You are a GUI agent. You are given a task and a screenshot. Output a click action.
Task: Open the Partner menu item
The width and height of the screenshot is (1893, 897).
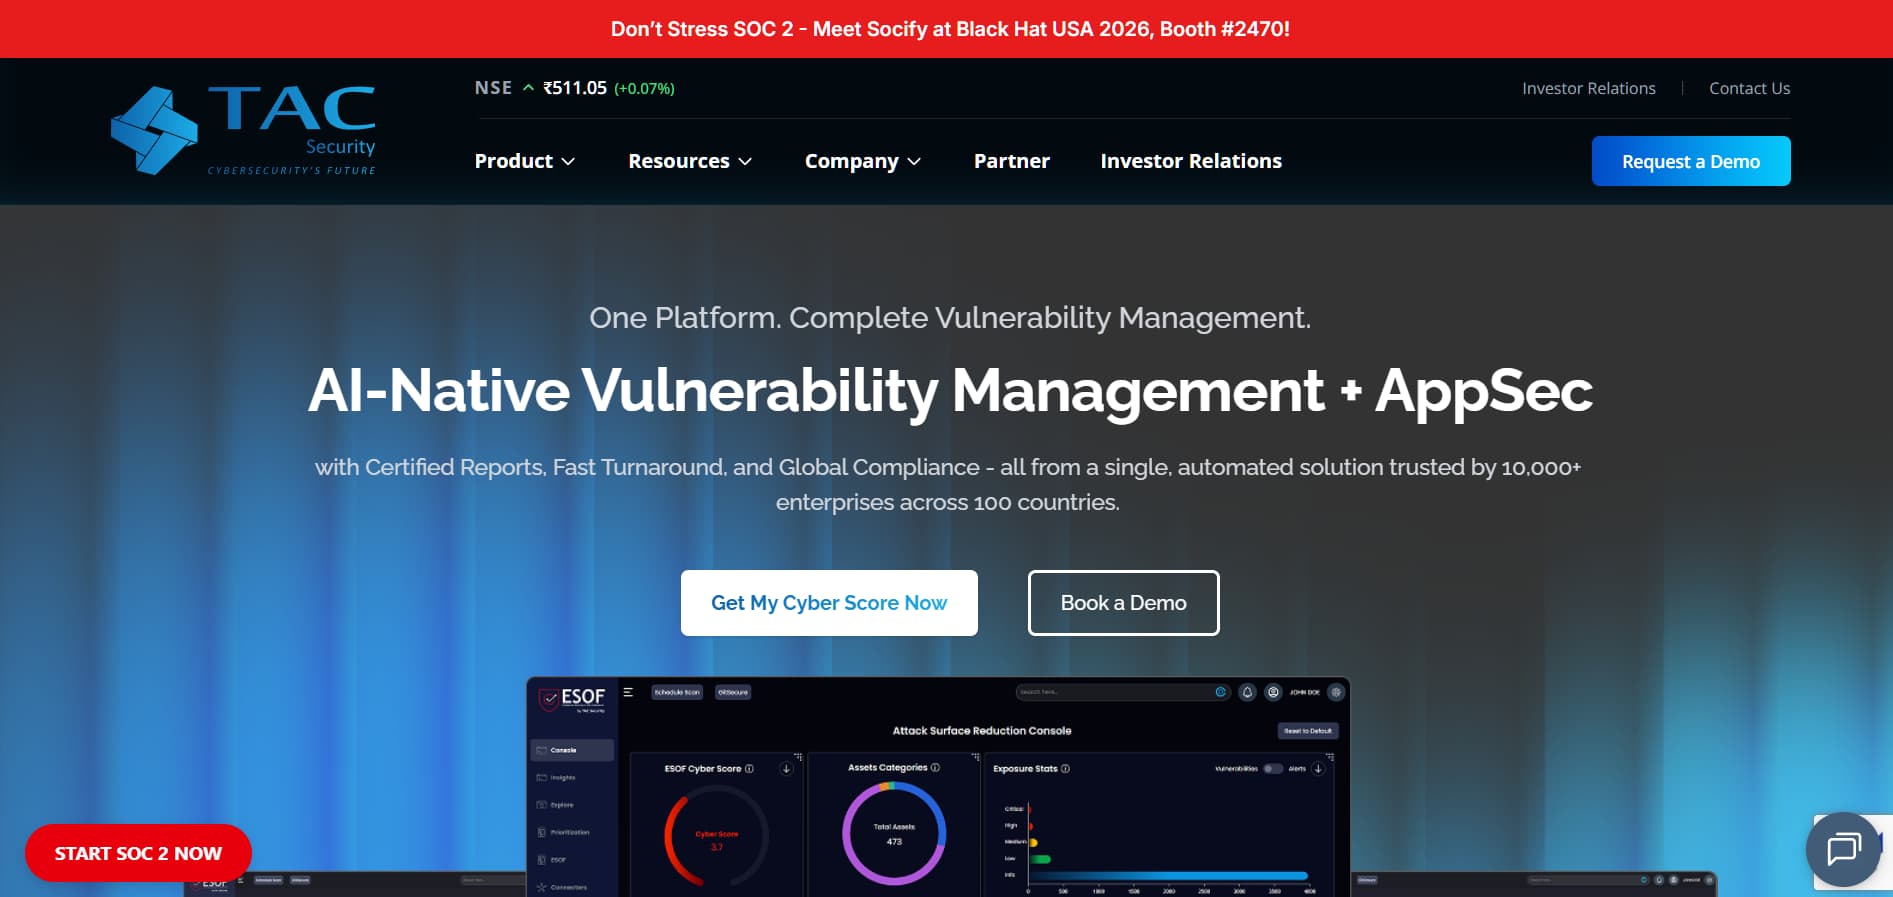1012,161
